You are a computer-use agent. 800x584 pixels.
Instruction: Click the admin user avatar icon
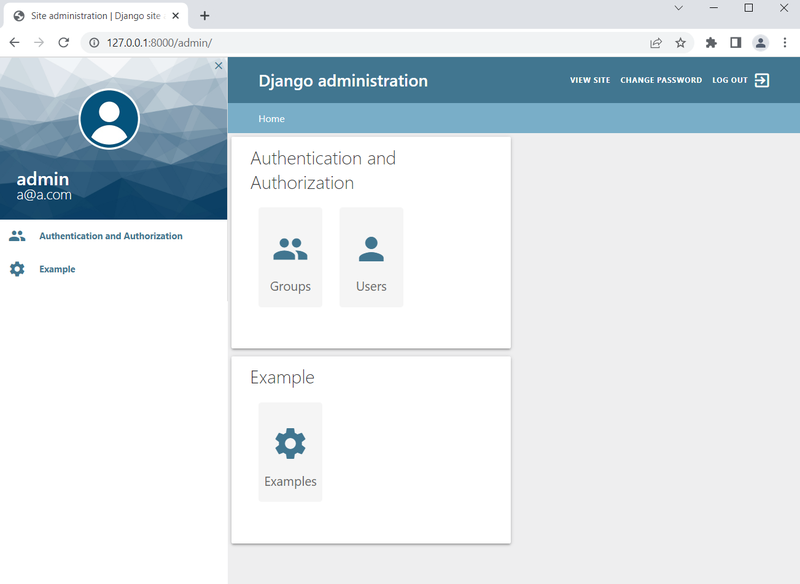(109, 119)
